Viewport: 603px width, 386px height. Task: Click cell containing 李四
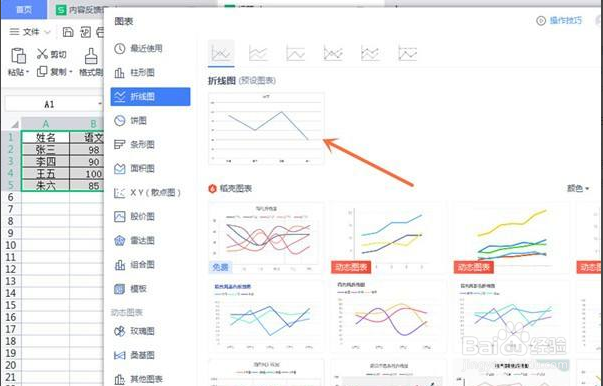coord(45,161)
